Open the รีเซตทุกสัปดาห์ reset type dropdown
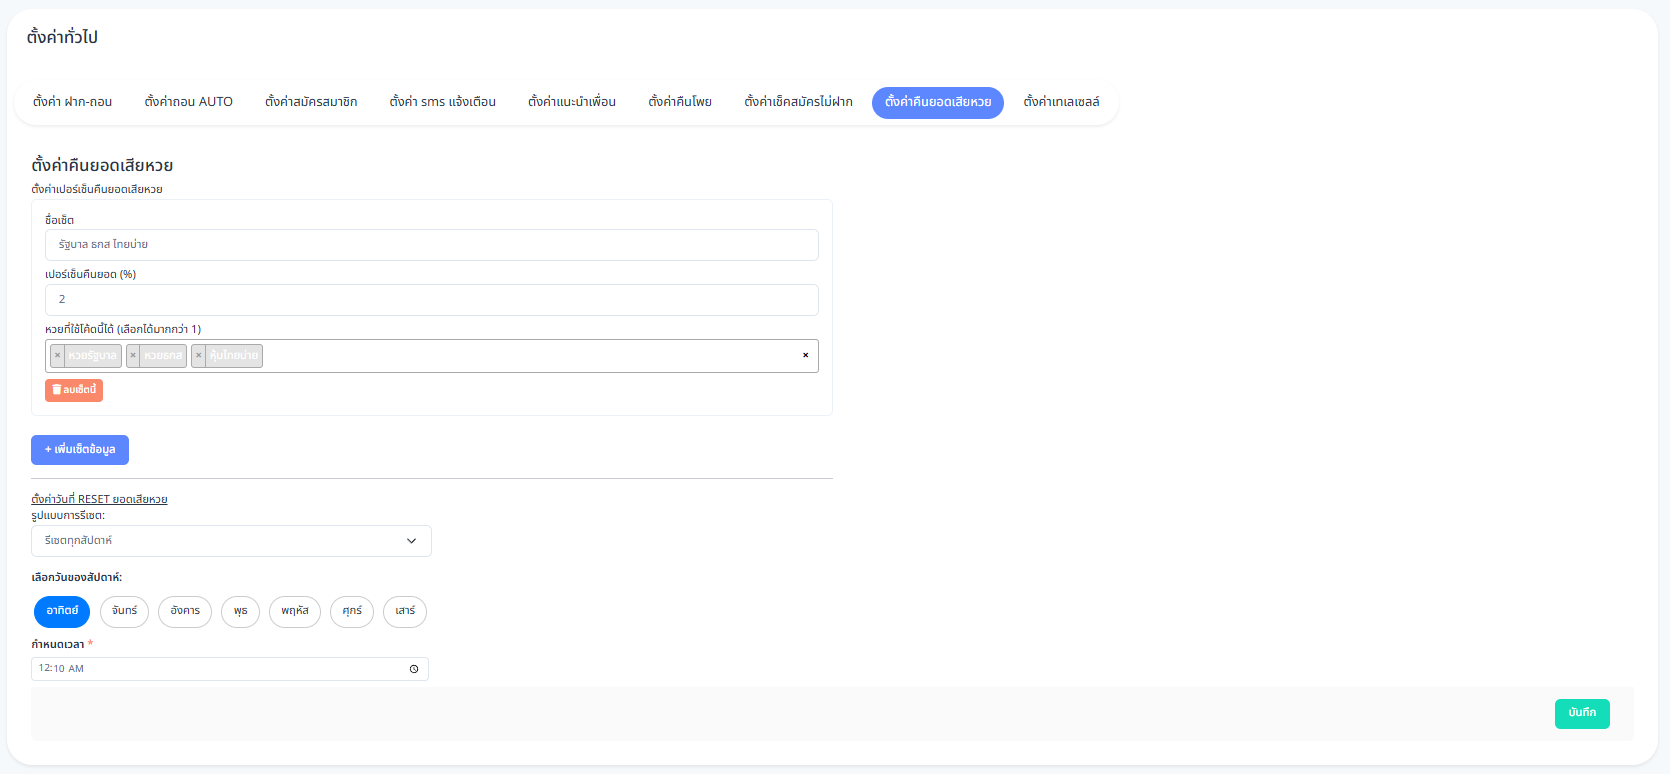 (231, 541)
